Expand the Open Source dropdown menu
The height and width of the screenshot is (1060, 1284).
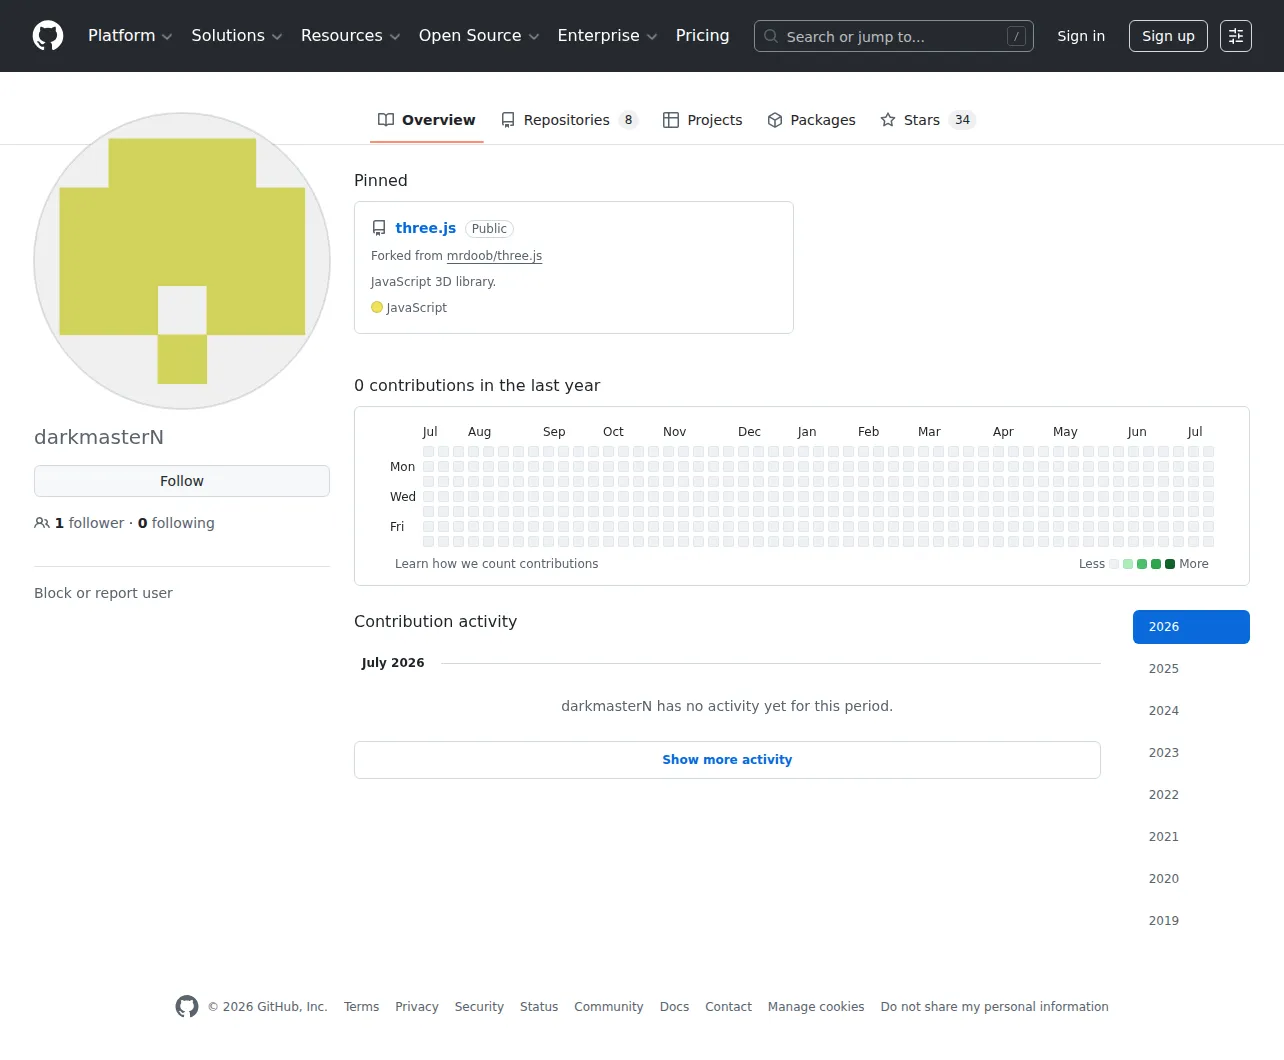tap(479, 36)
